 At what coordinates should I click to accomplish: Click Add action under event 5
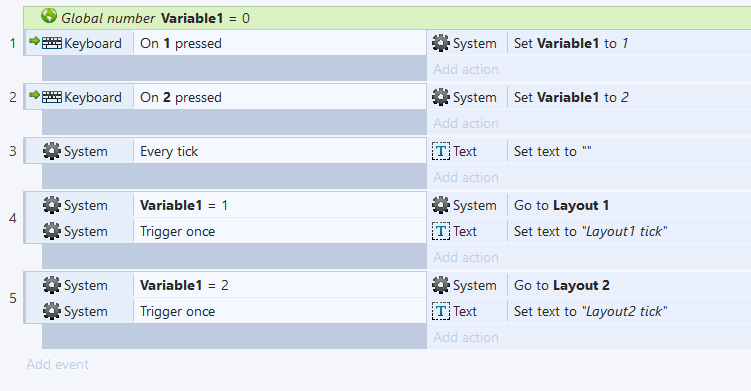point(466,337)
